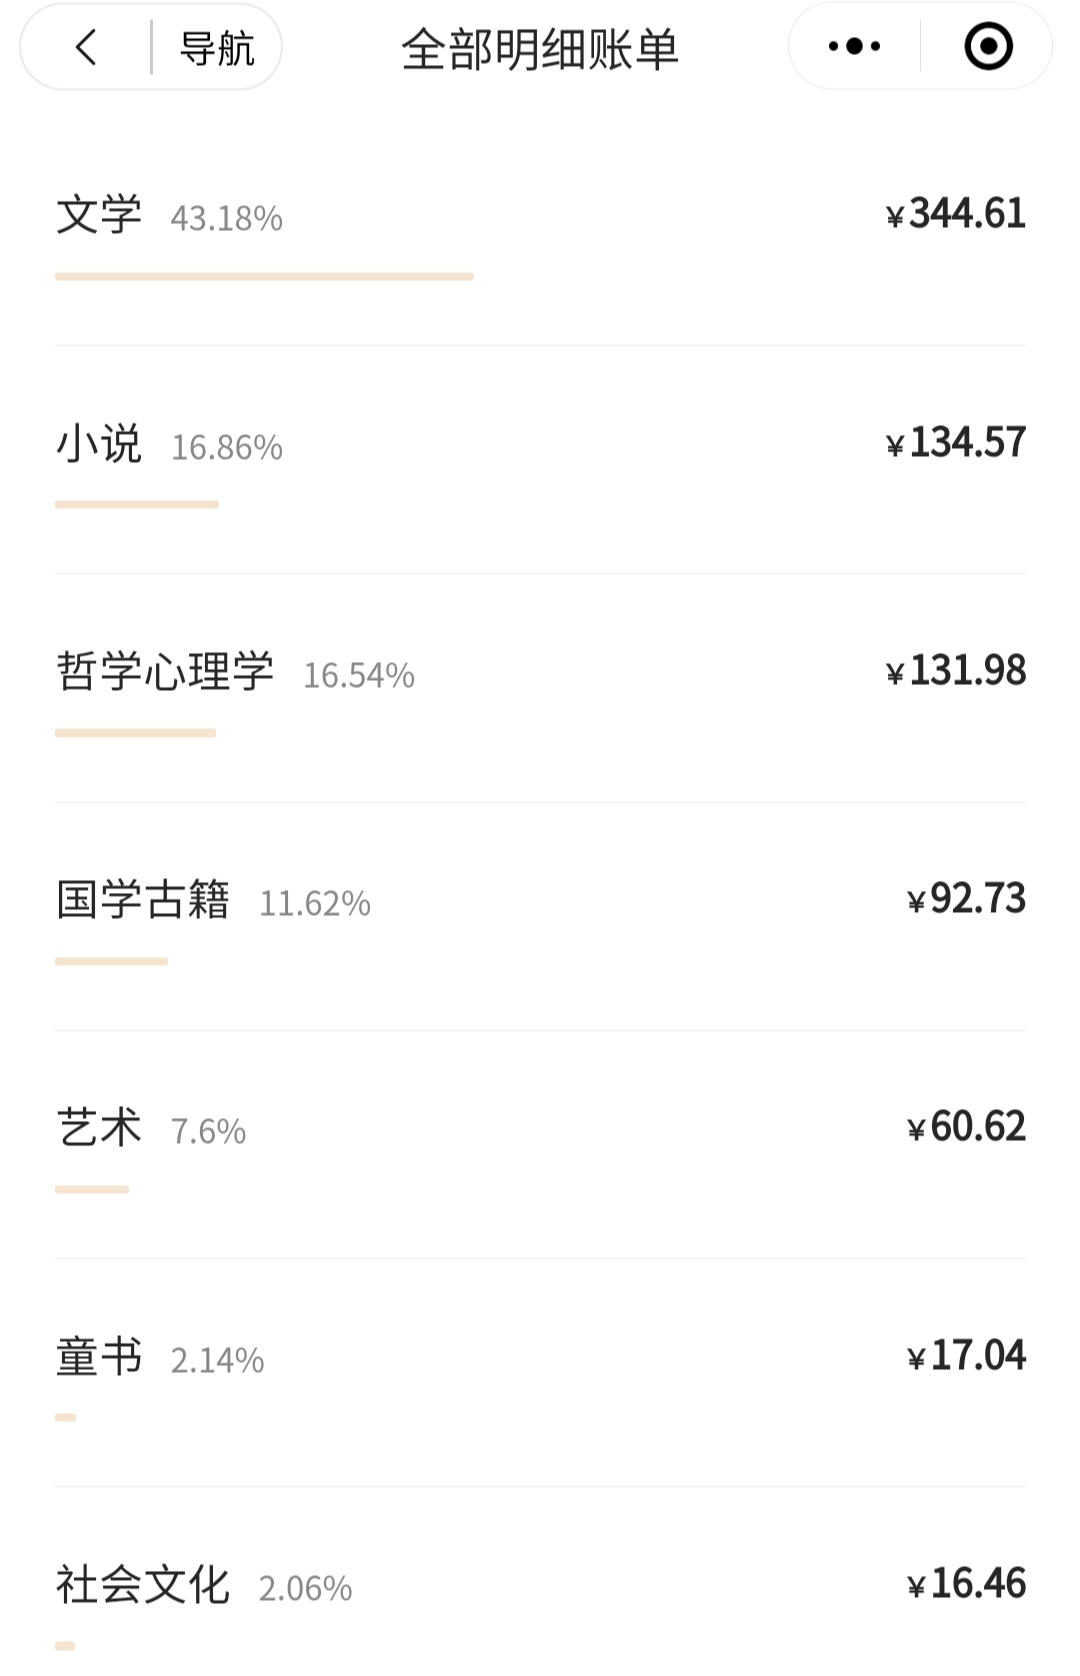This screenshot has width=1080, height=1676.
Task: Open the 国学古籍 category entry
Action: tap(540, 916)
